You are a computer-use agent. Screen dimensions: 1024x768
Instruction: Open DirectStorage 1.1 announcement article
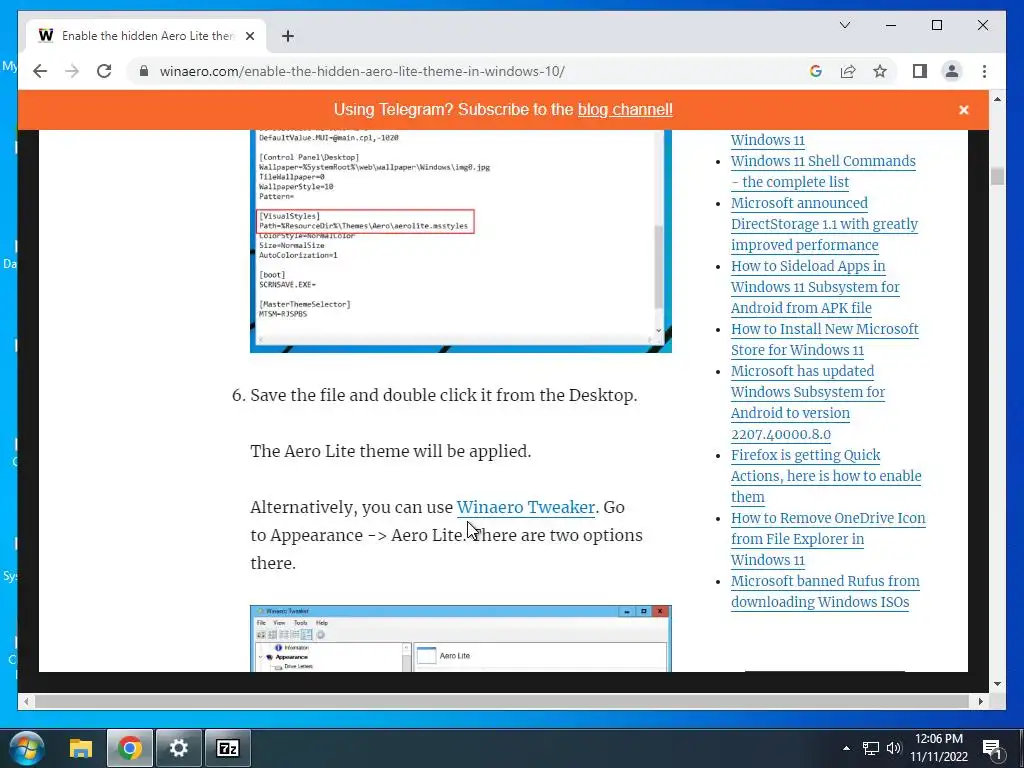[x=824, y=224]
